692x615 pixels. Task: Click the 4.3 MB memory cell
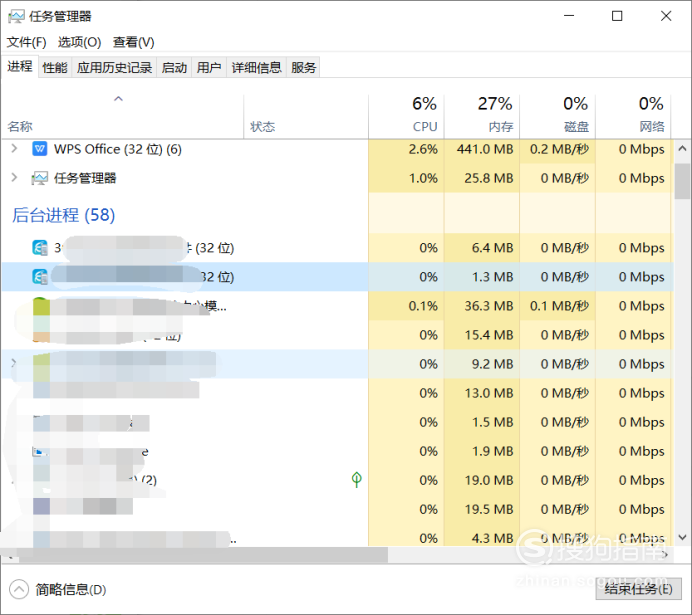pos(481,536)
